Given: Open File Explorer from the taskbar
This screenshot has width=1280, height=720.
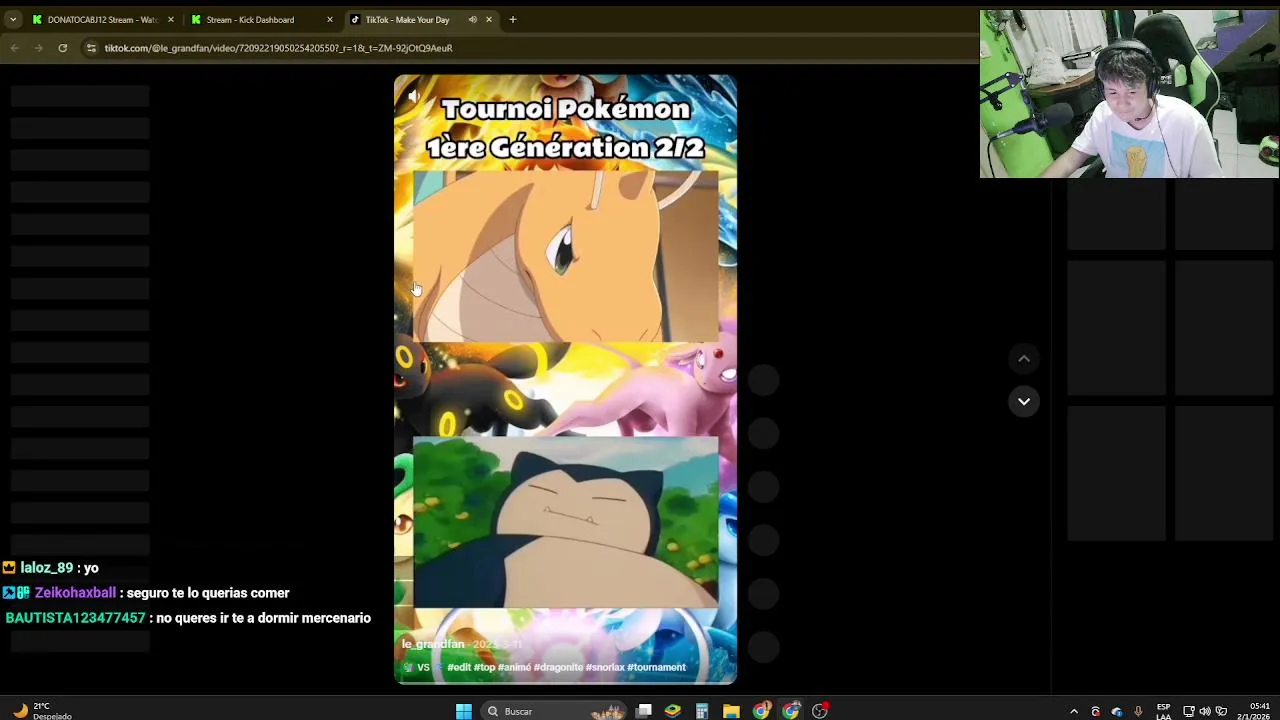Looking at the screenshot, I should click(732, 711).
